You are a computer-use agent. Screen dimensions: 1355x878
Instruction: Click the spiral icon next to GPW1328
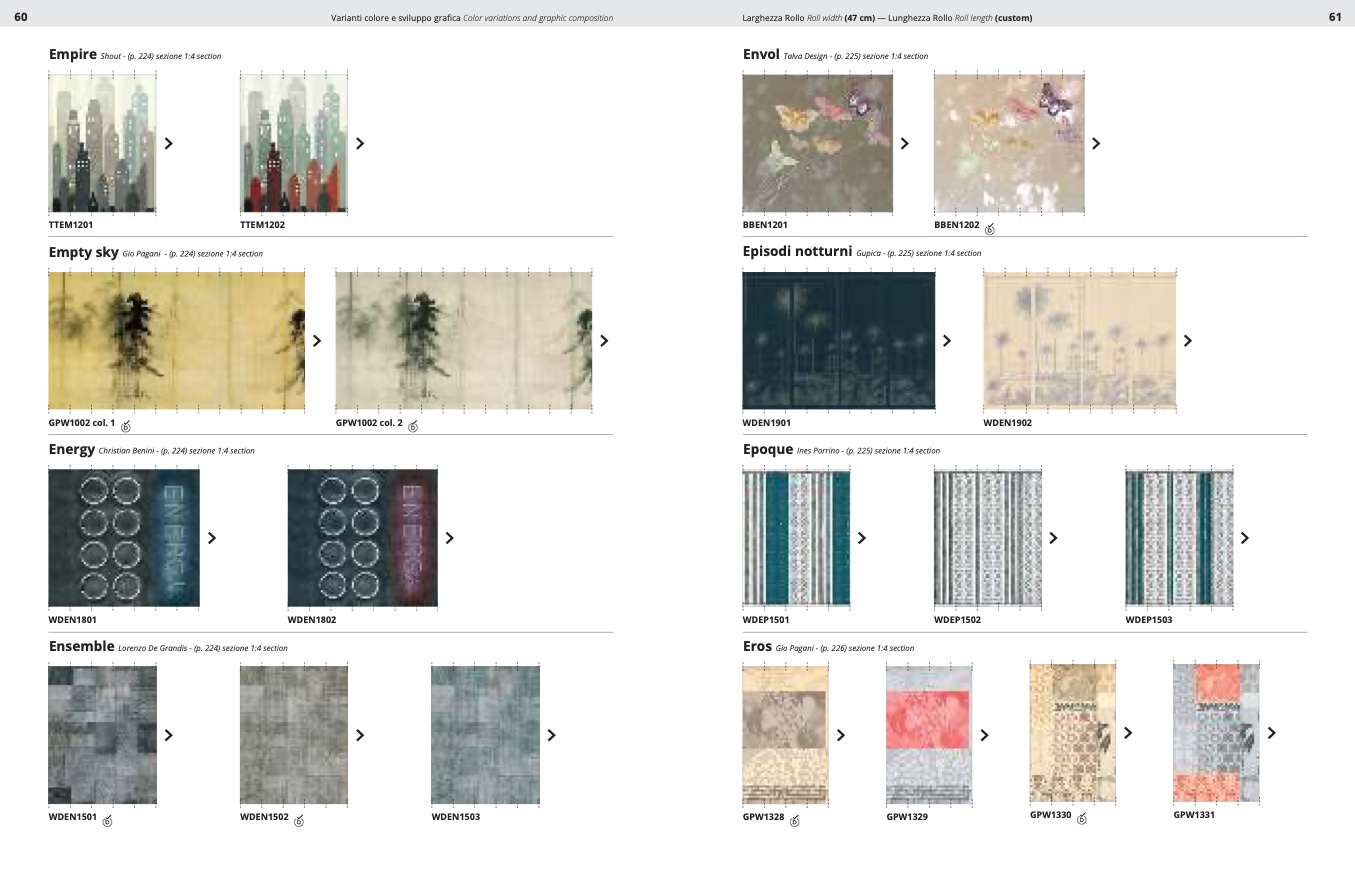(x=795, y=821)
